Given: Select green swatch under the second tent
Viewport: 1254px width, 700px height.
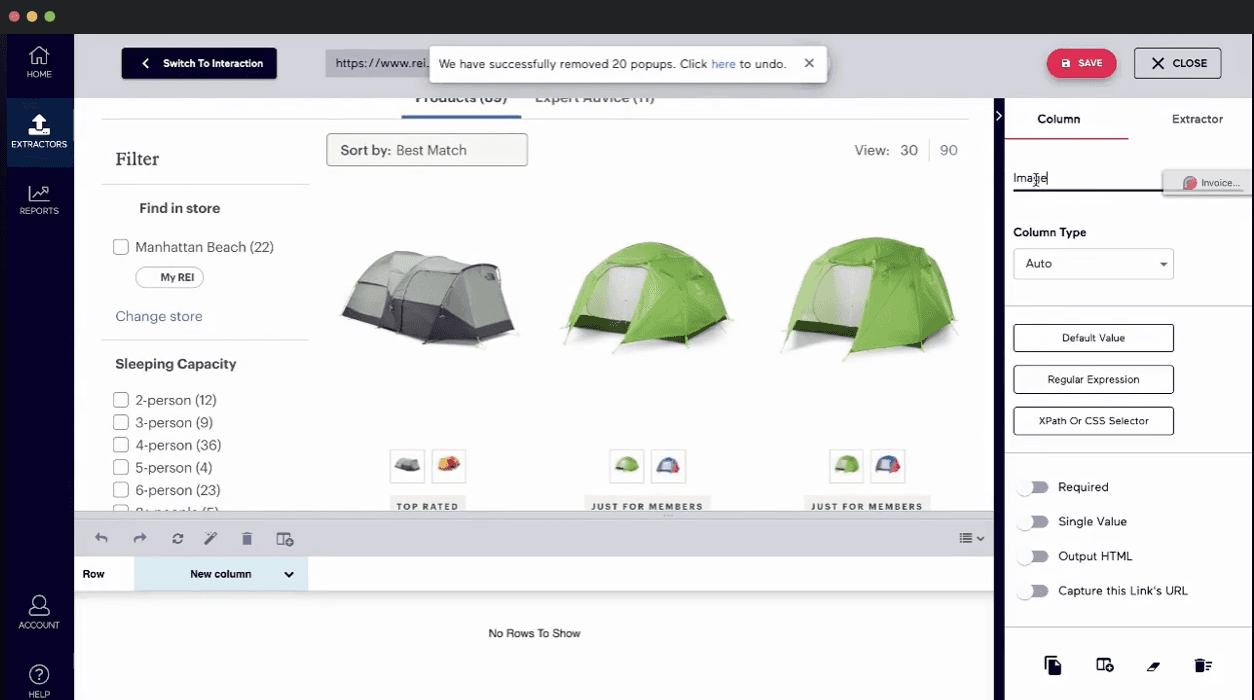Looking at the screenshot, I should [627, 465].
